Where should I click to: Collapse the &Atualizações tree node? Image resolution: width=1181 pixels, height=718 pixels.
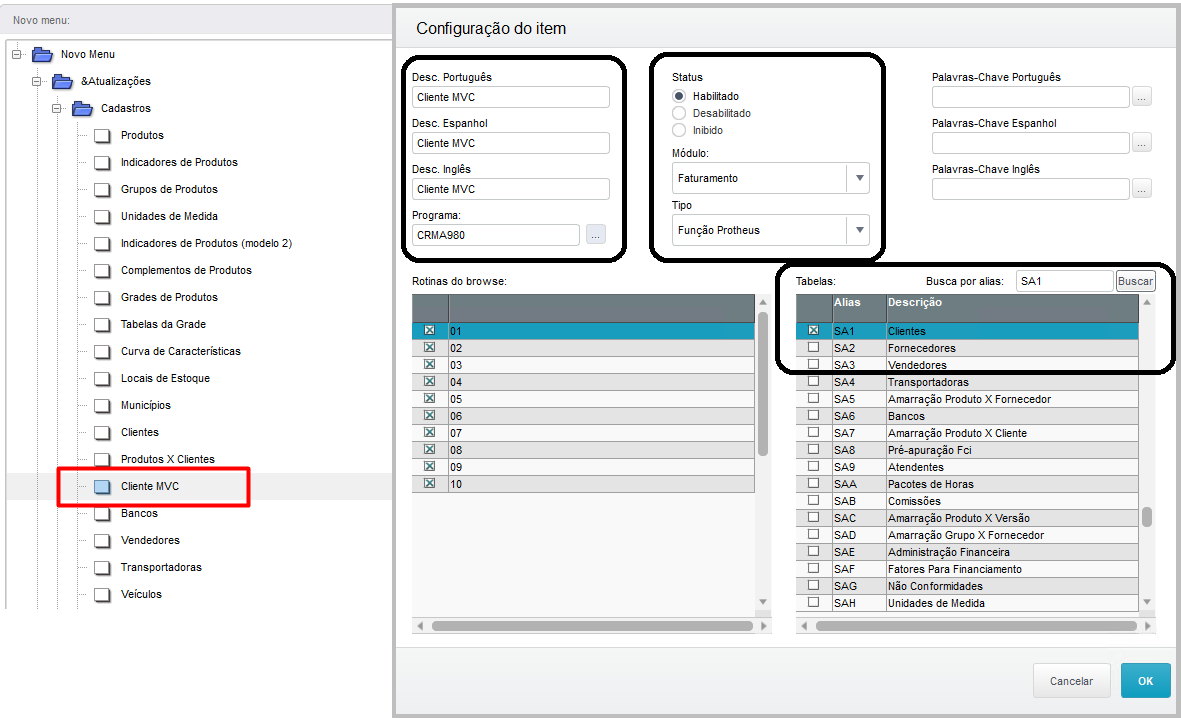point(36,81)
